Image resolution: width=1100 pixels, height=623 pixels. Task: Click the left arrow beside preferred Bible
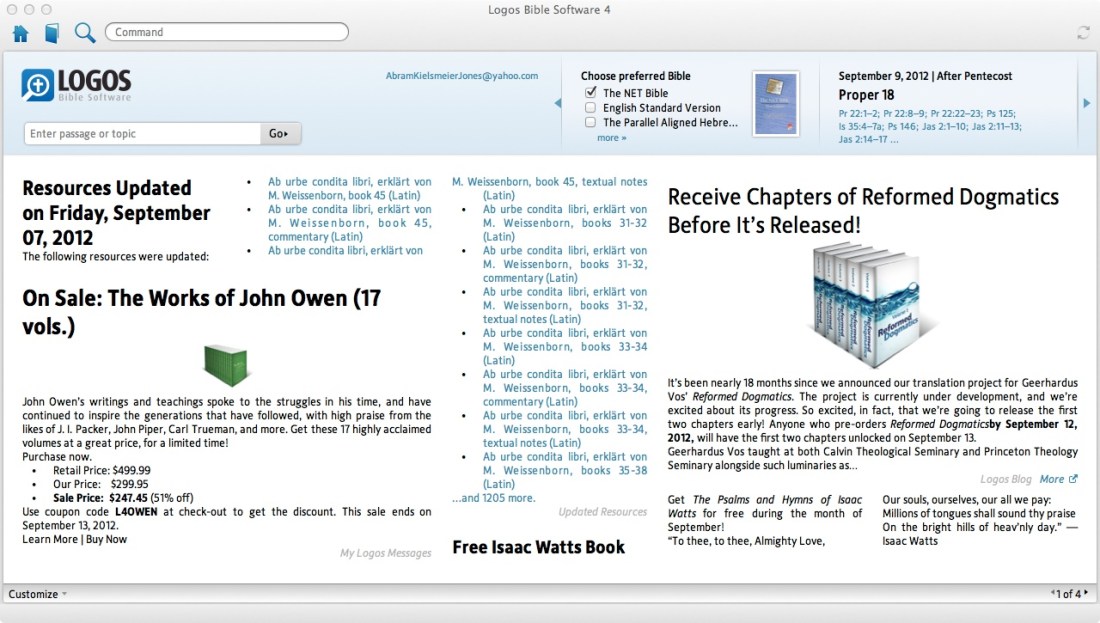point(558,103)
